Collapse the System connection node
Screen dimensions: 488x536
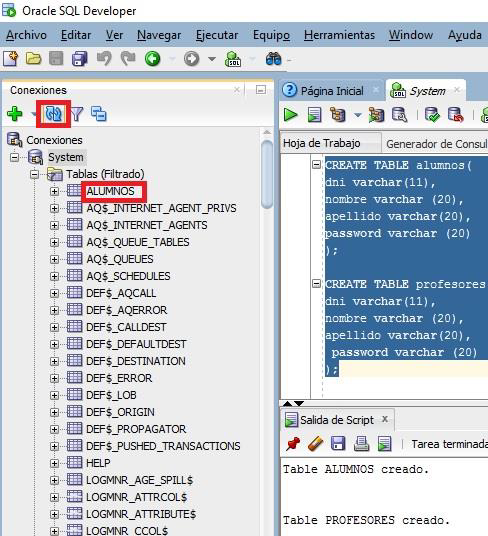tap(14, 157)
